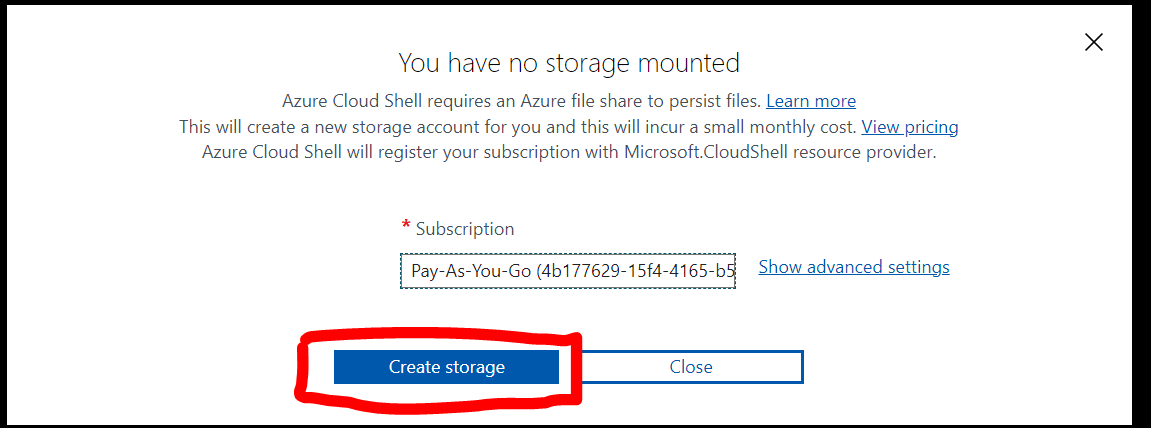Click the 'You have no storage mounted' heading
Screen dimensions: 1151x428
[x=568, y=63]
